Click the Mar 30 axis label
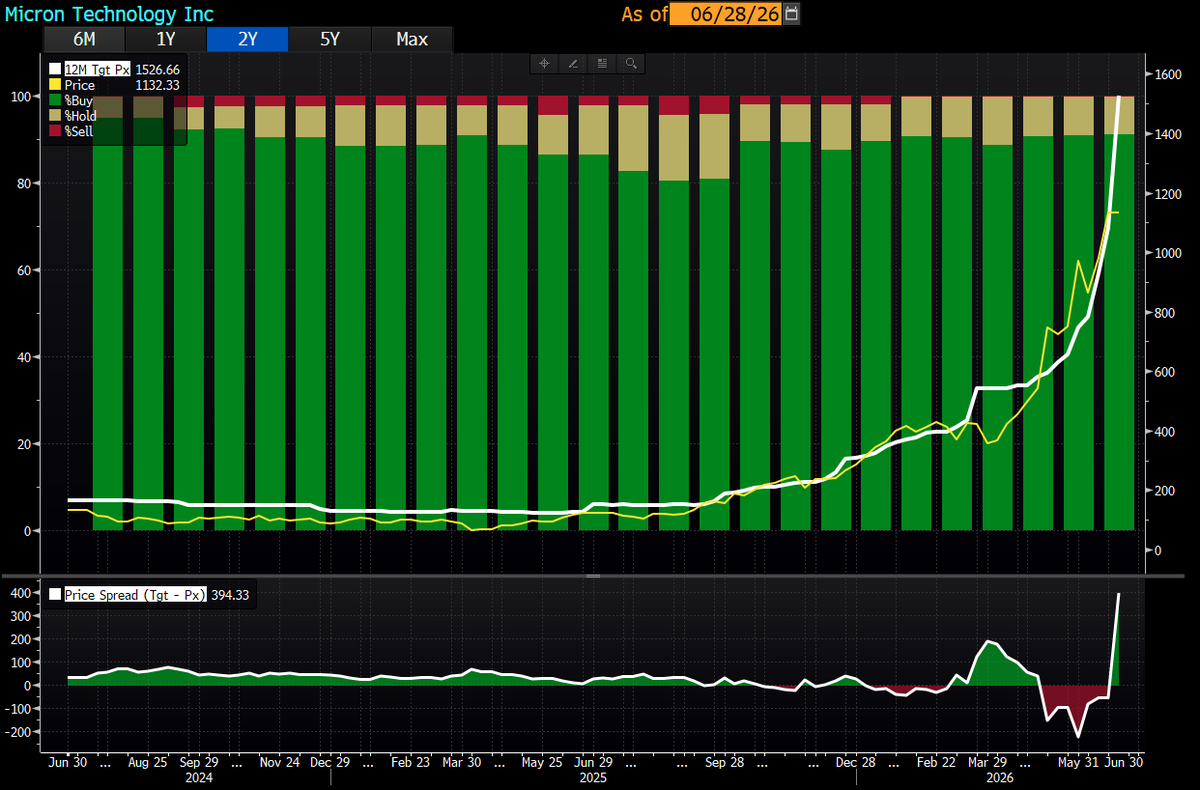Viewport: 1200px width, 790px height. 460,761
